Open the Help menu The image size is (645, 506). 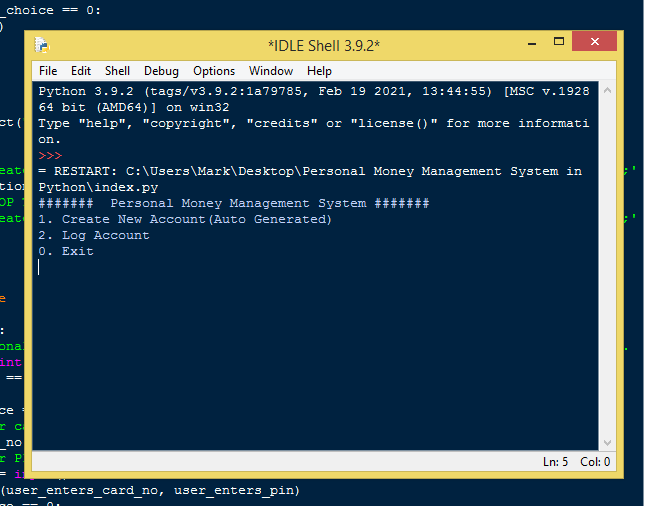pyautogui.click(x=320, y=71)
